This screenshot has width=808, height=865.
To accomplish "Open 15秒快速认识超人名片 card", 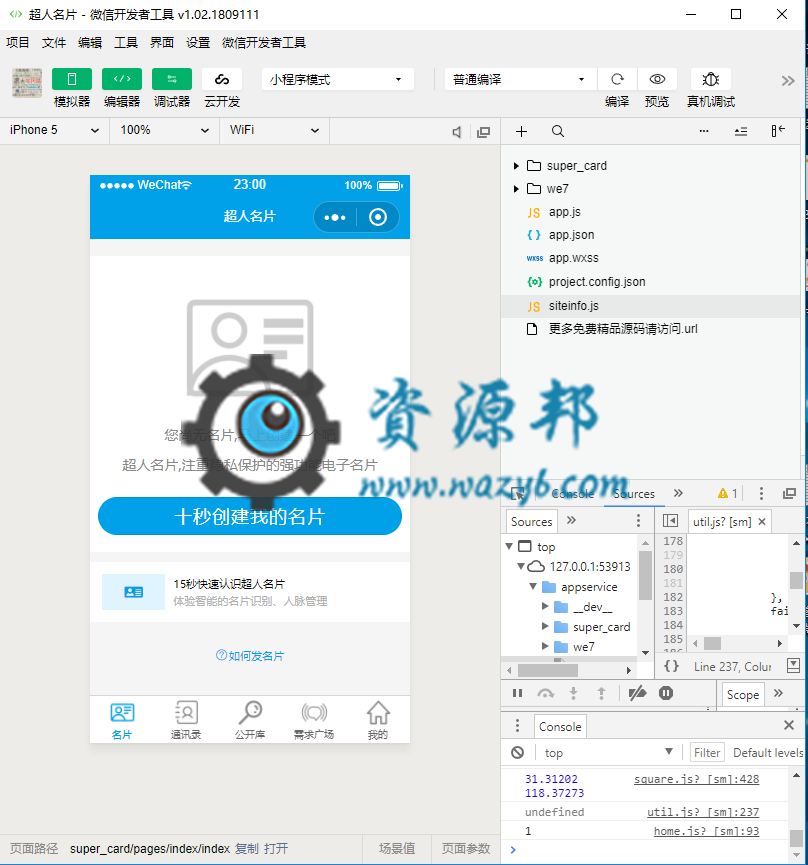I will point(250,592).
